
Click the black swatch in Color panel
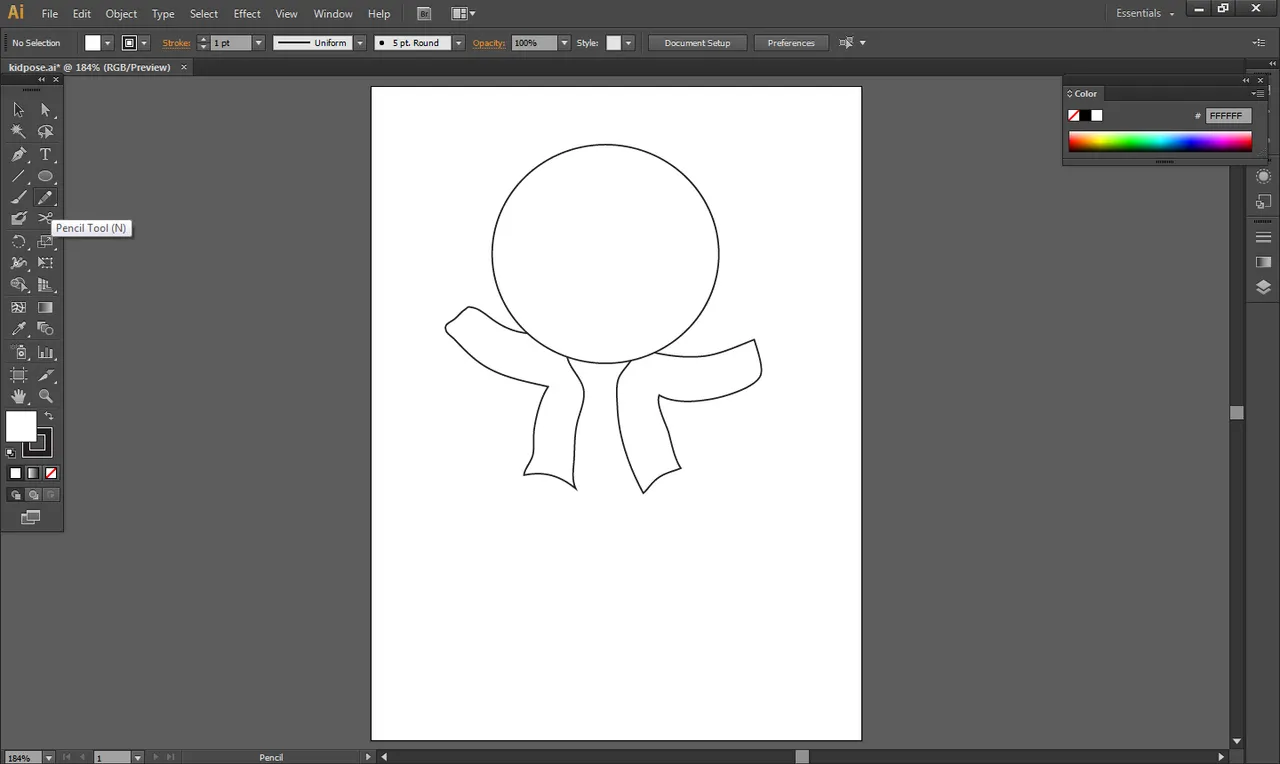point(1085,116)
